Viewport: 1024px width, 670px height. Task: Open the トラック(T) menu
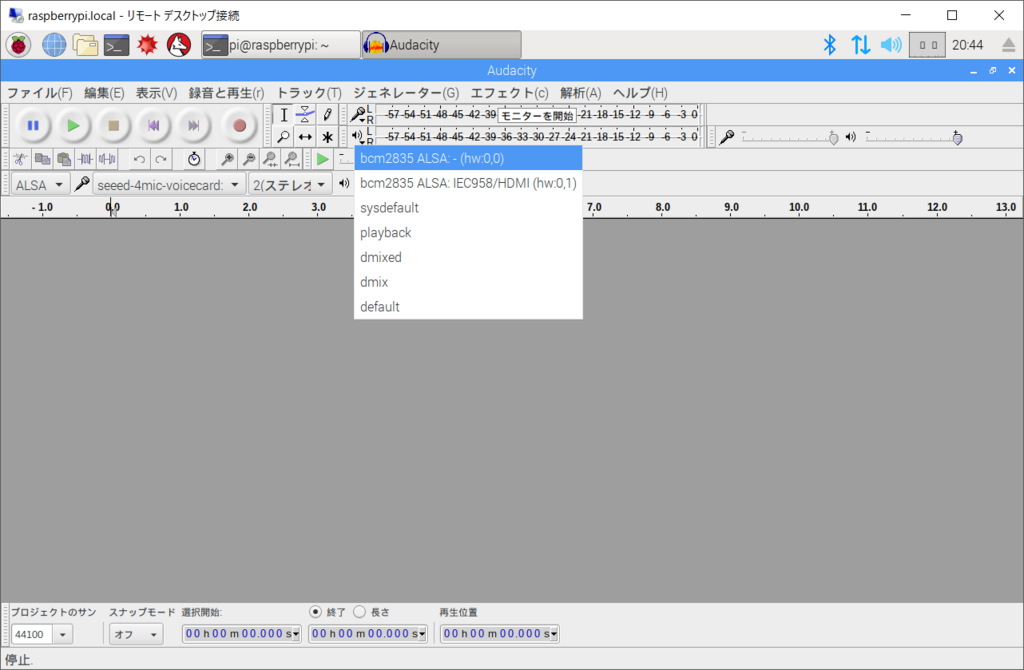[x=309, y=93]
